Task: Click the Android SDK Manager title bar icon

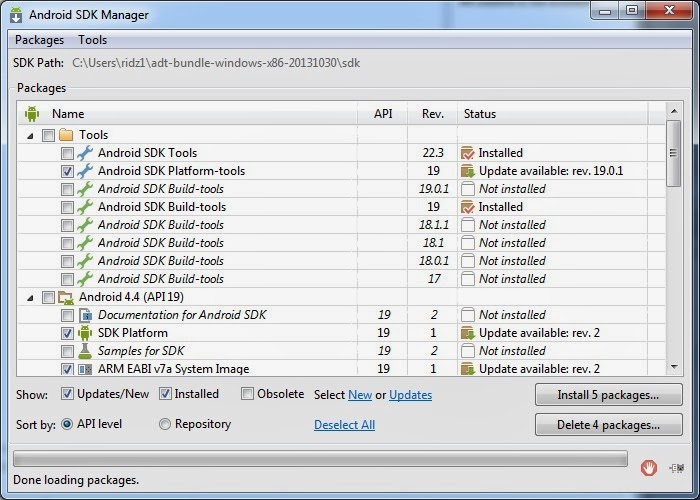Action: tap(16, 15)
